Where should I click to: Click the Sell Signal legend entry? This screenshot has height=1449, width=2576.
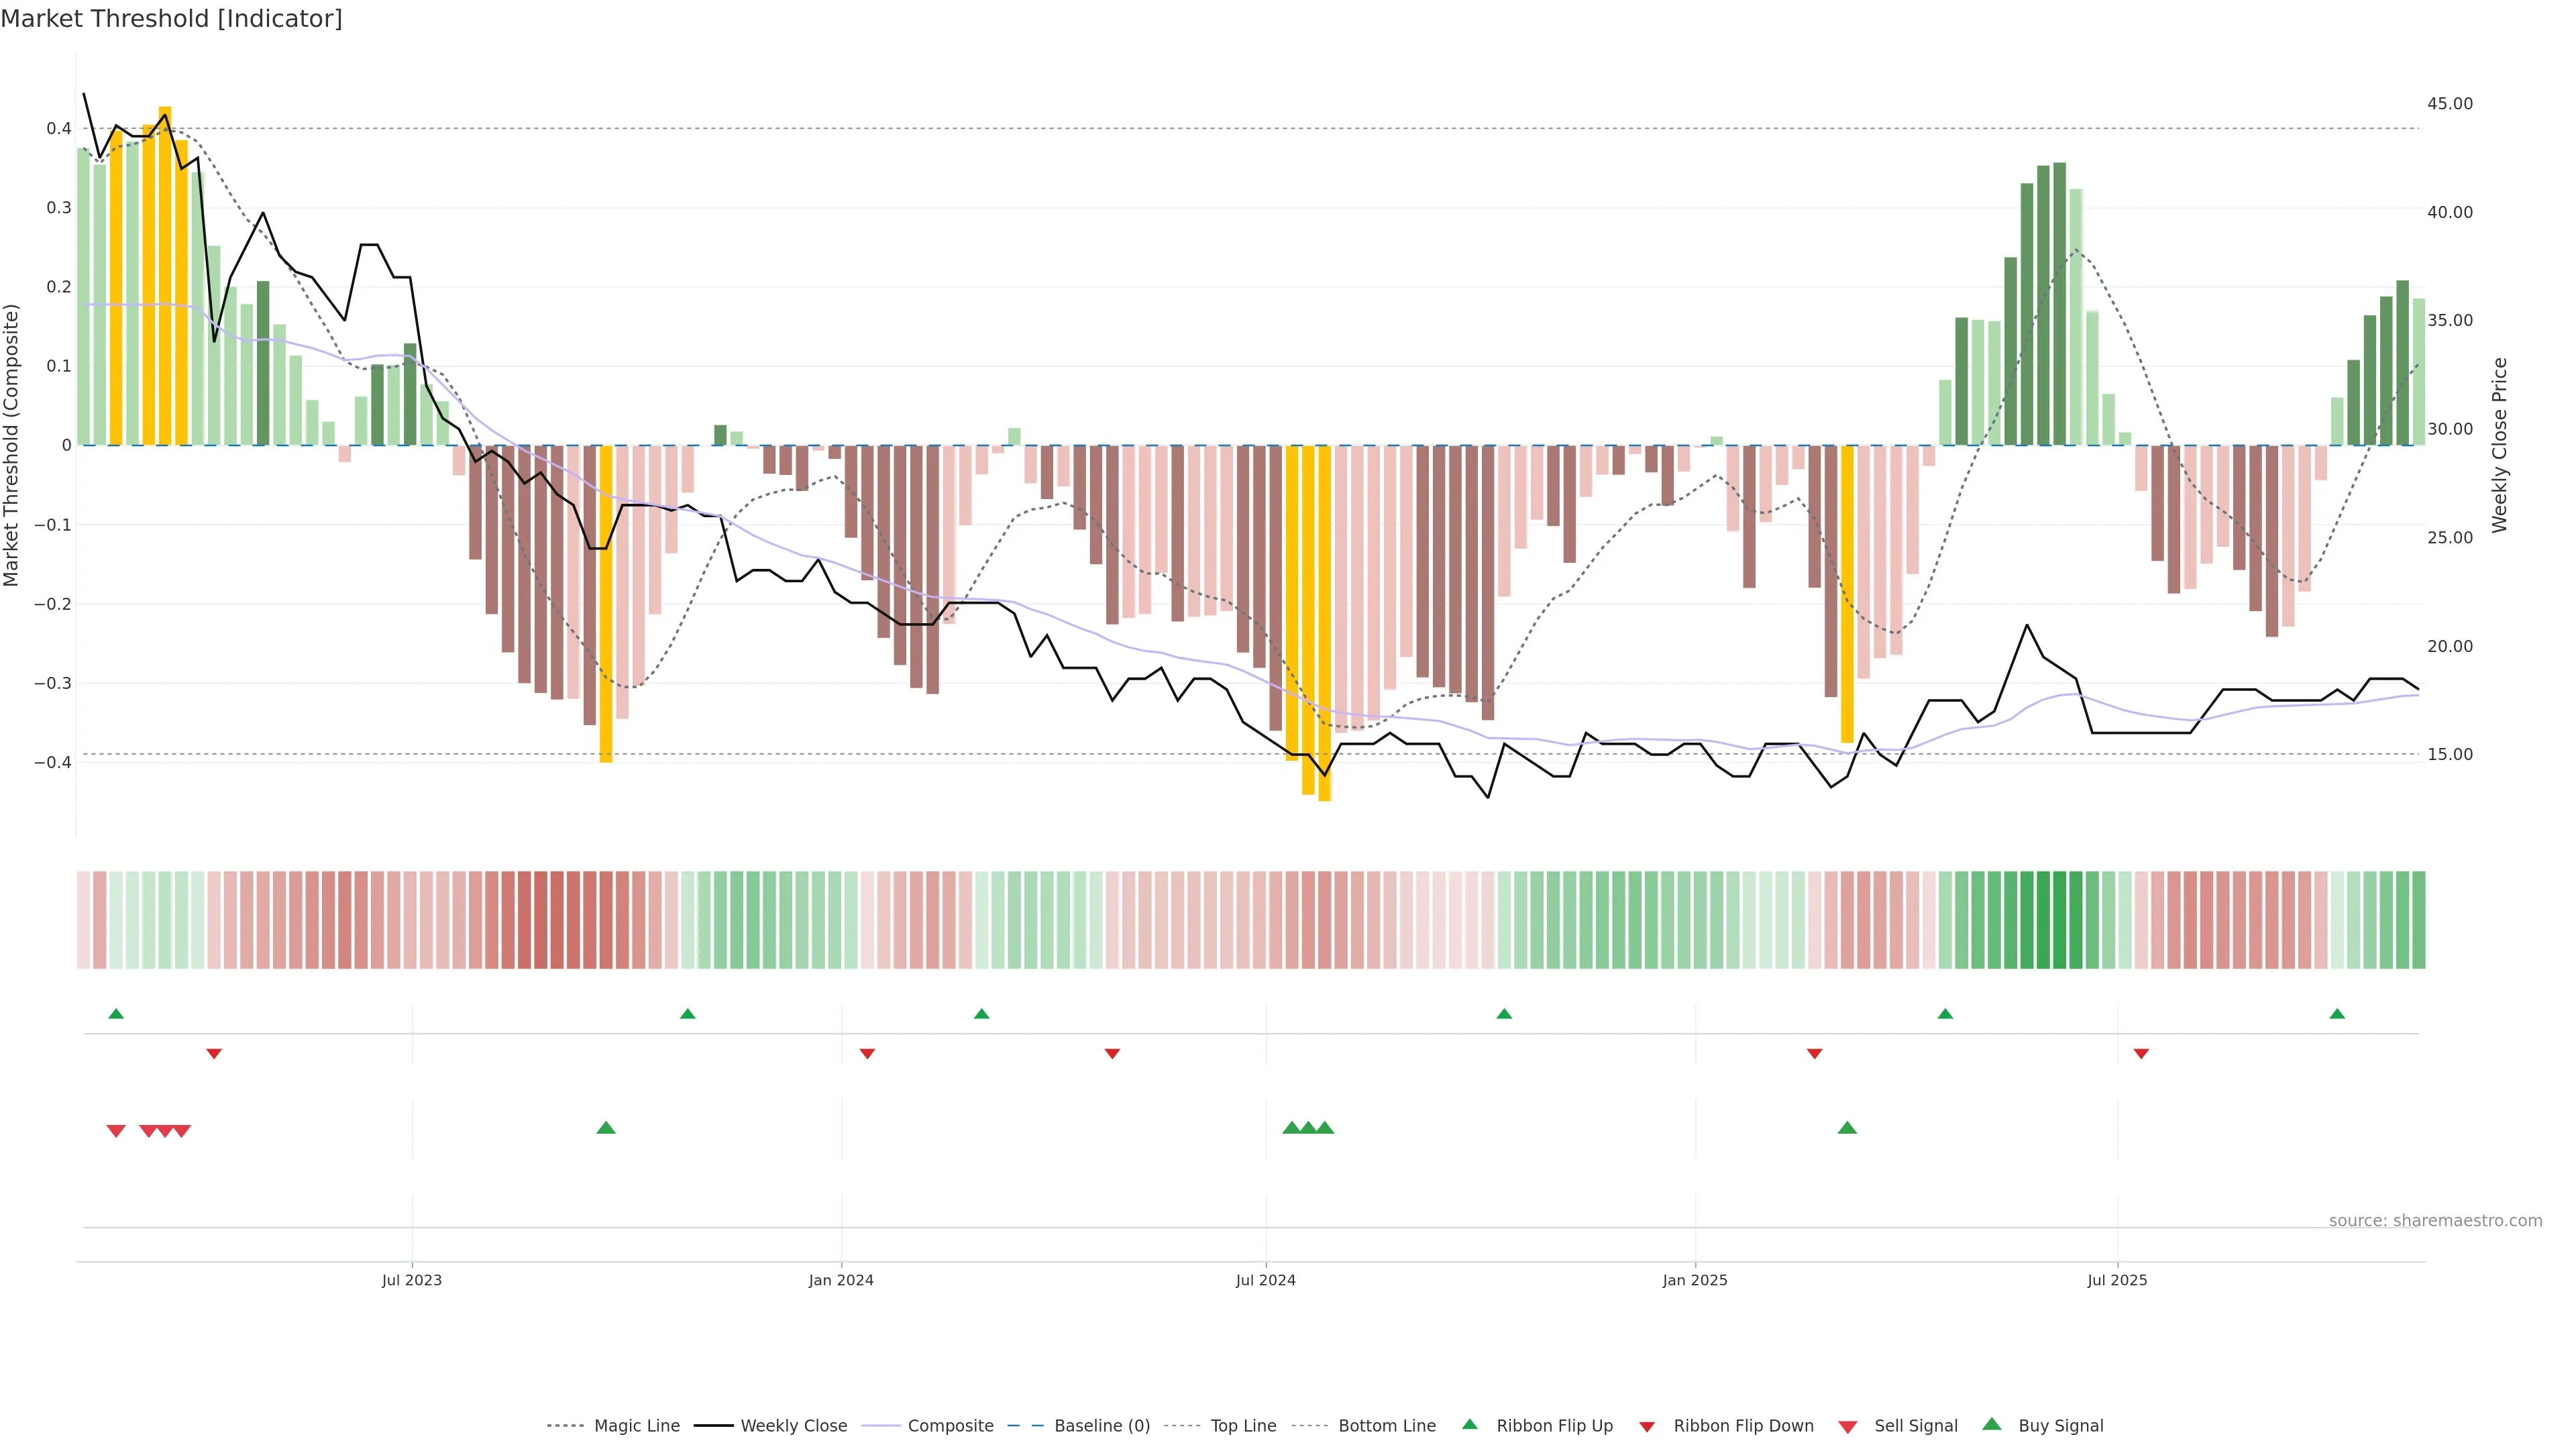(x=1915, y=1426)
